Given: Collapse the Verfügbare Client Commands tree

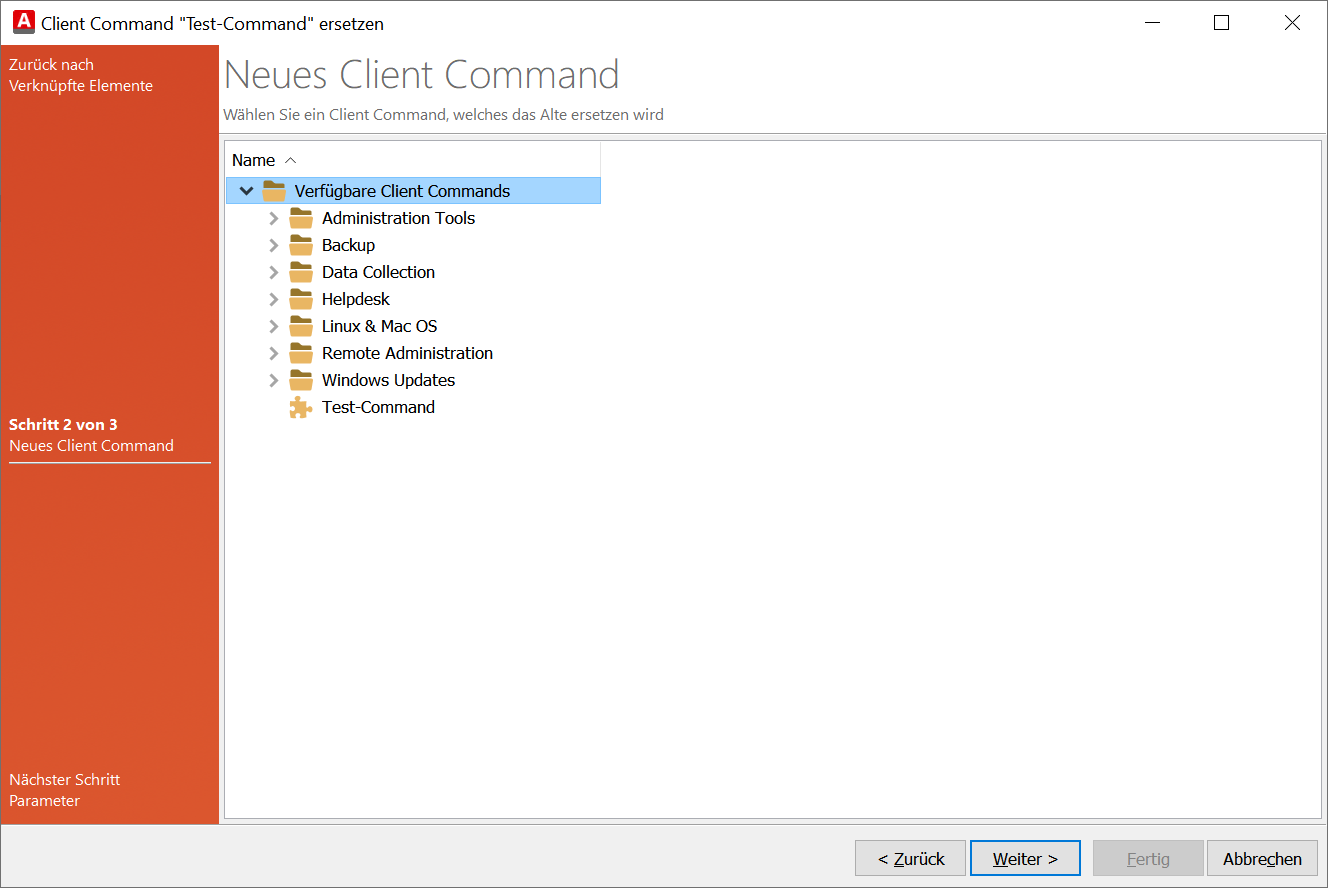Looking at the screenshot, I should coord(246,190).
